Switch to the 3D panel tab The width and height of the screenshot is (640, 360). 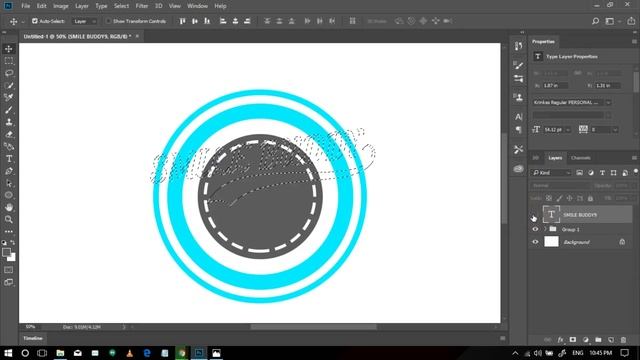(x=536, y=158)
